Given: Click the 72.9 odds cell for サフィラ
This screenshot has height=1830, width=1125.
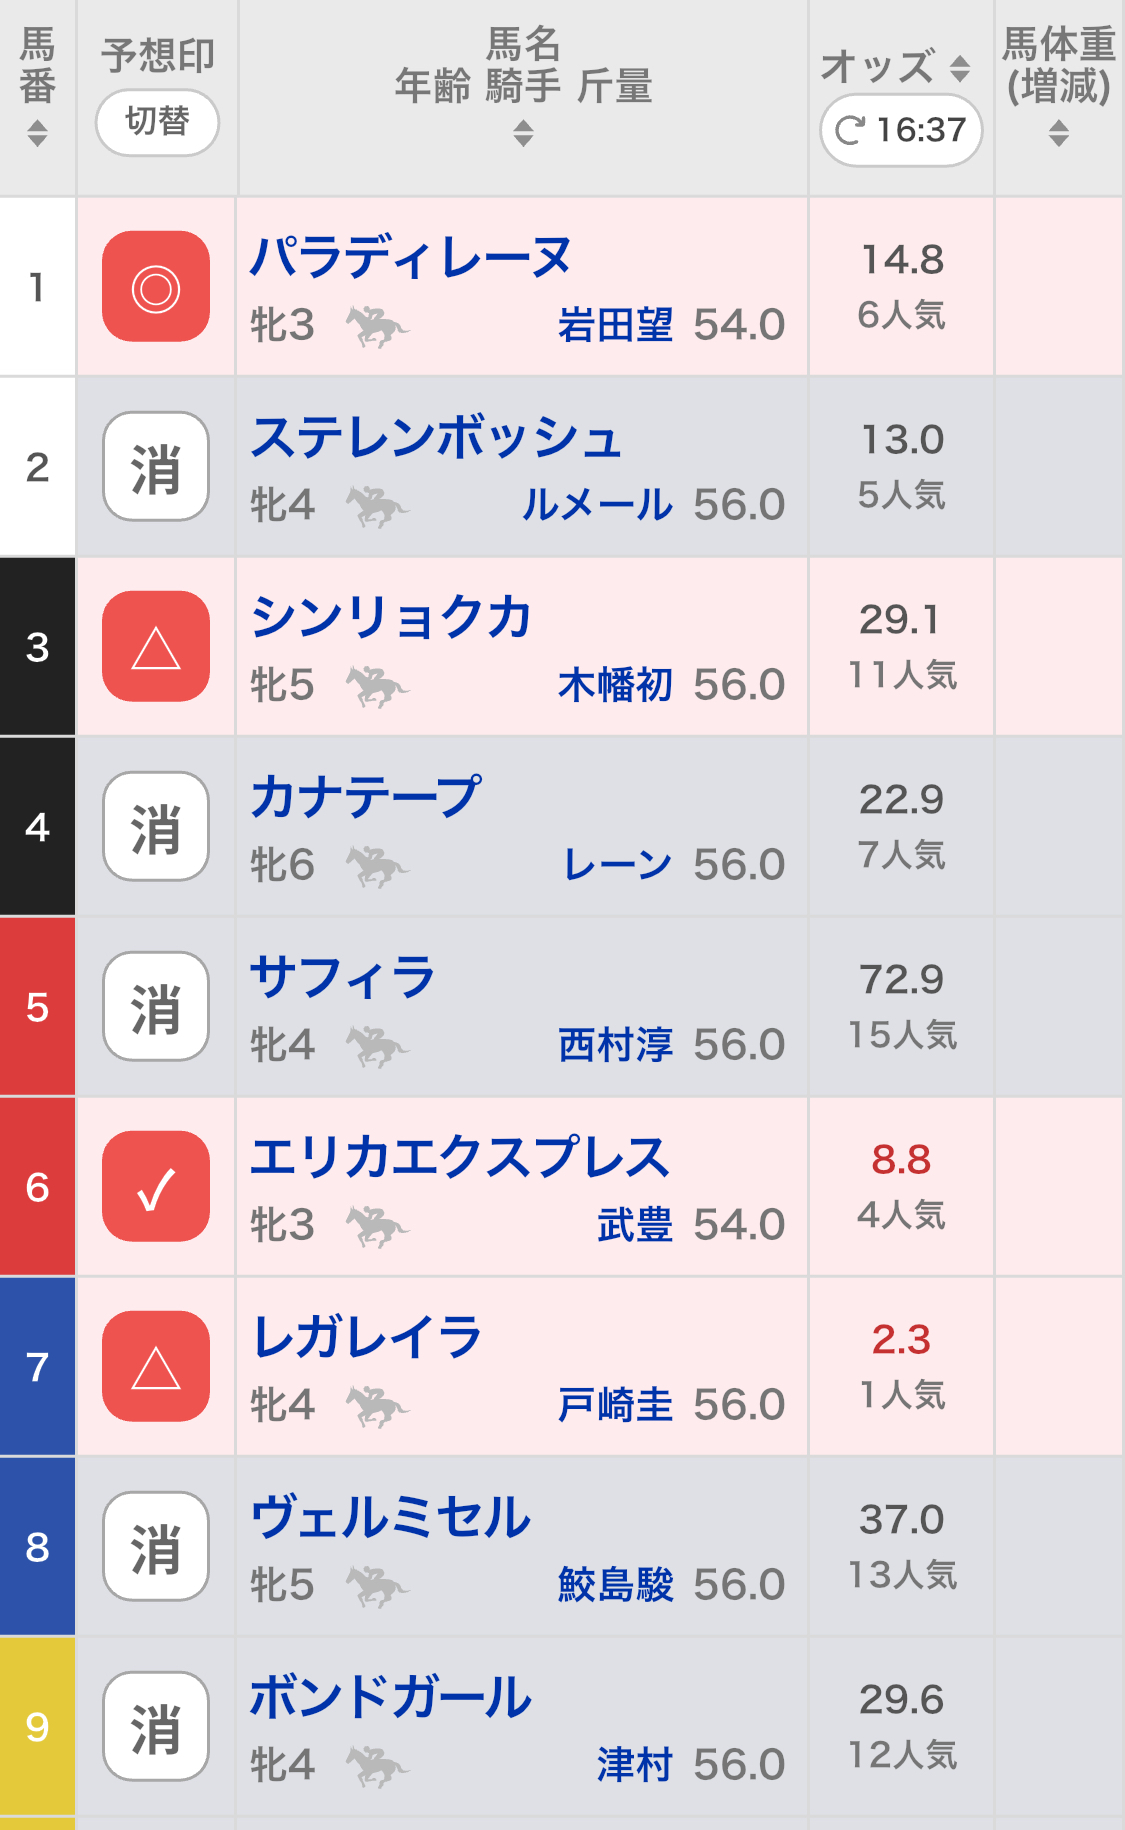Looking at the screenshot, I should (x=901, y=980).
